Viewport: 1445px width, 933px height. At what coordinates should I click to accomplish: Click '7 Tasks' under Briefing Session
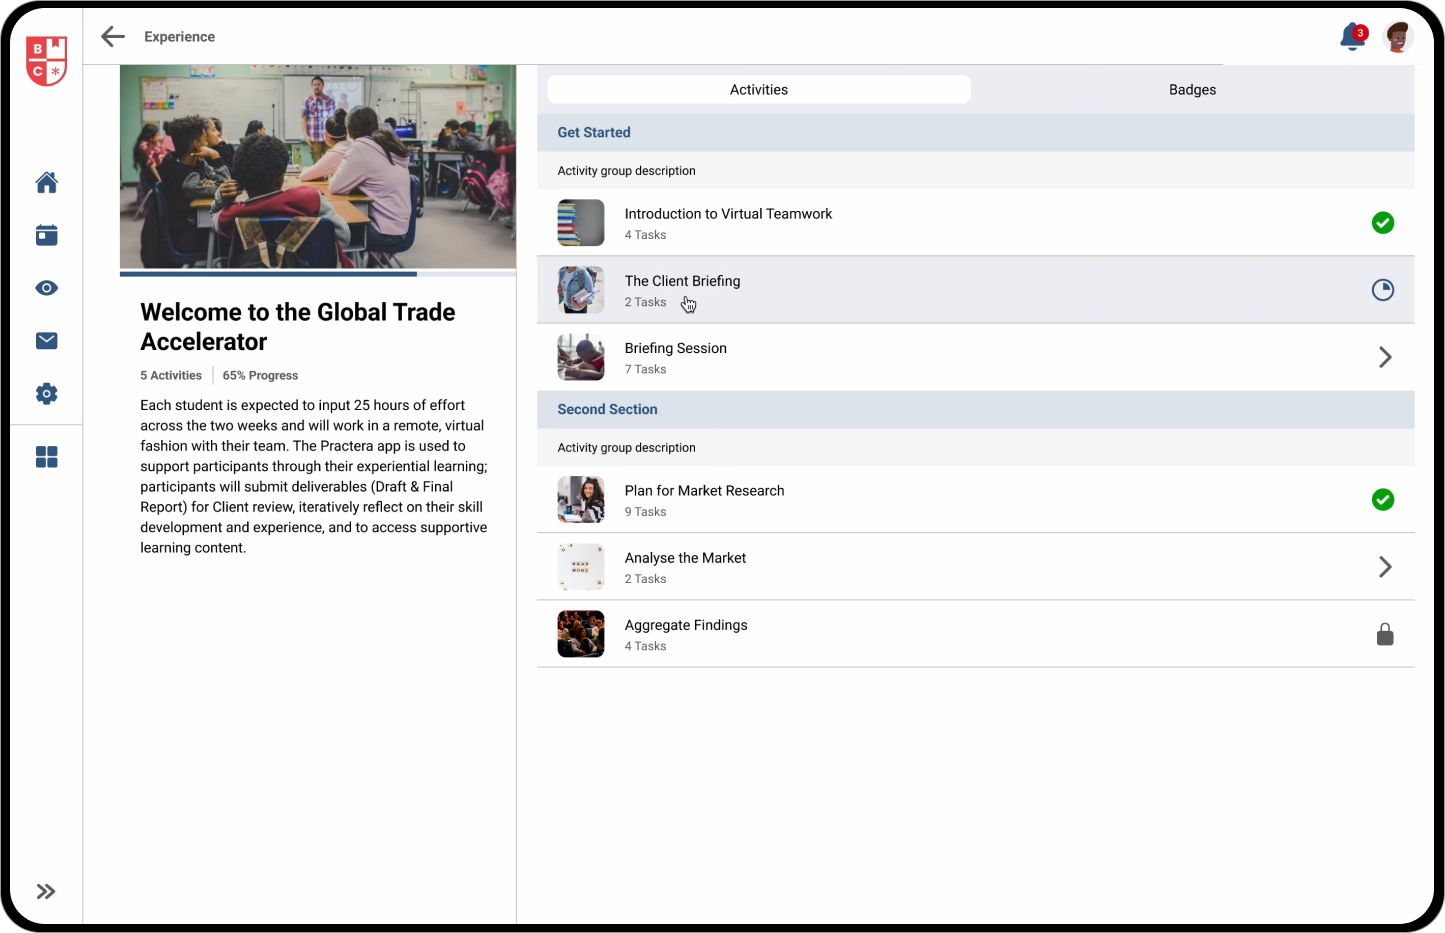646,369
